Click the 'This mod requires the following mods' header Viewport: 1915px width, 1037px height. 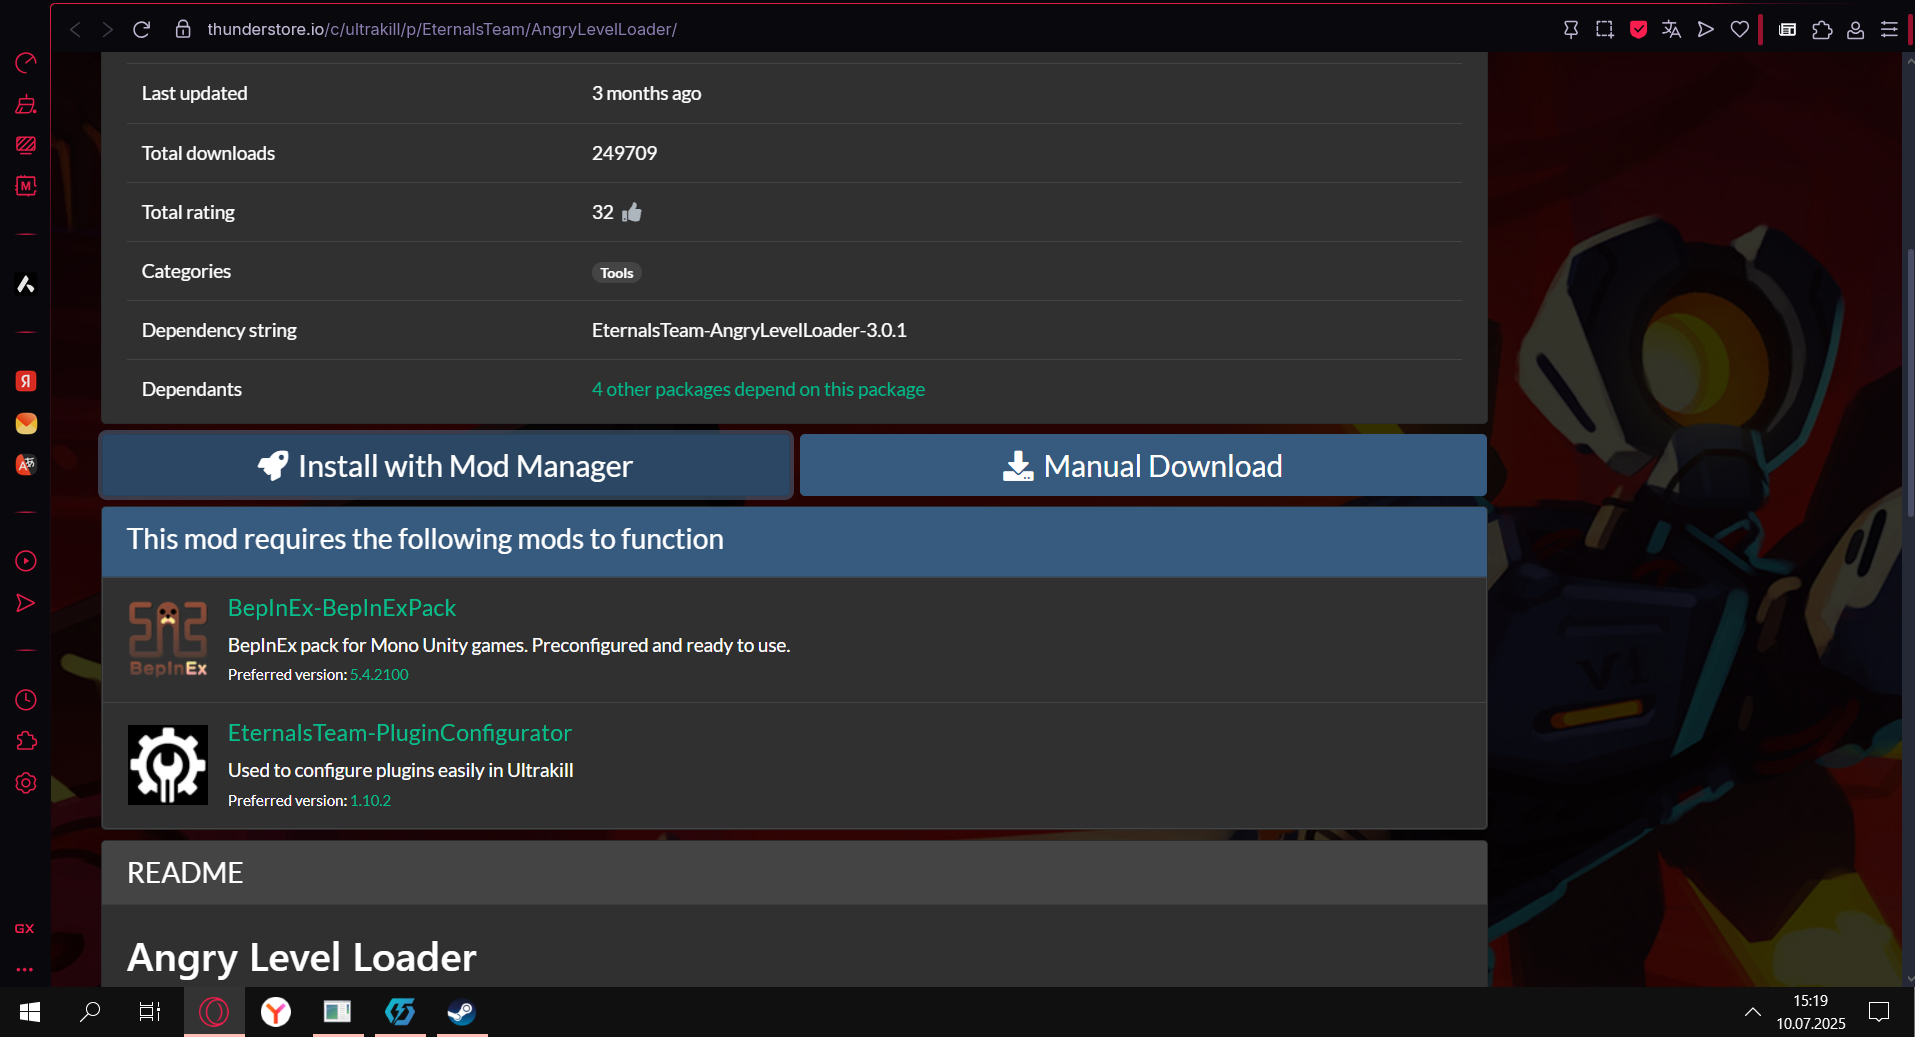[794, 540]
